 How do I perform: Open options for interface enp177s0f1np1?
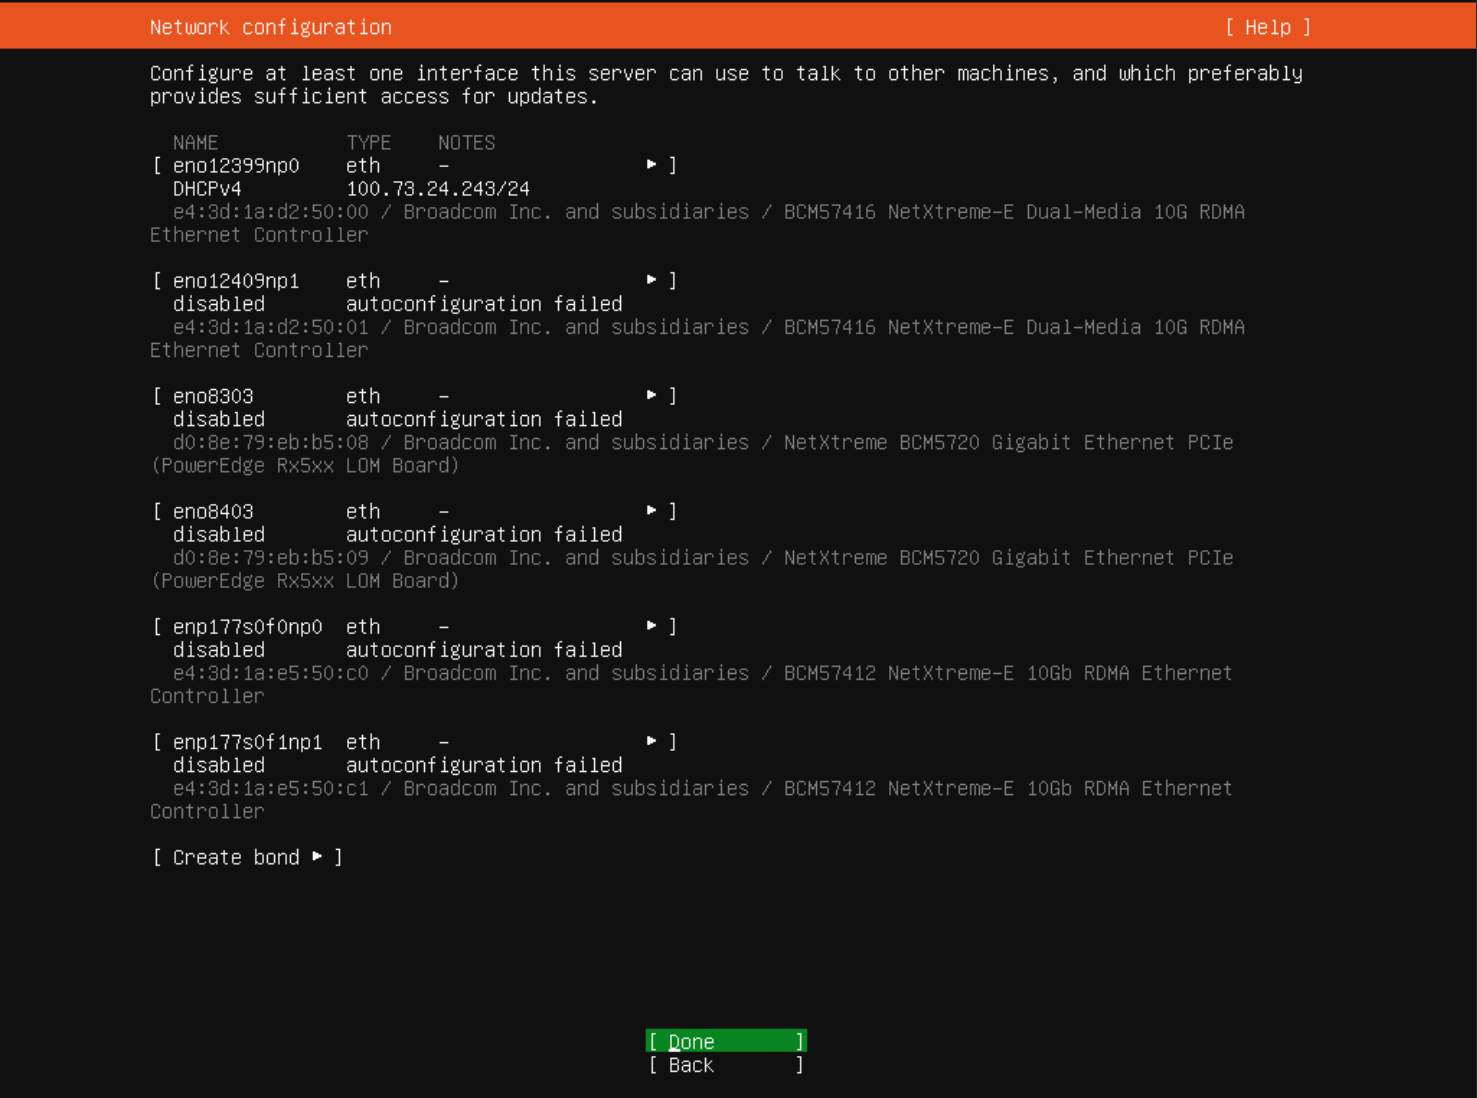click(x=651, y=741)
